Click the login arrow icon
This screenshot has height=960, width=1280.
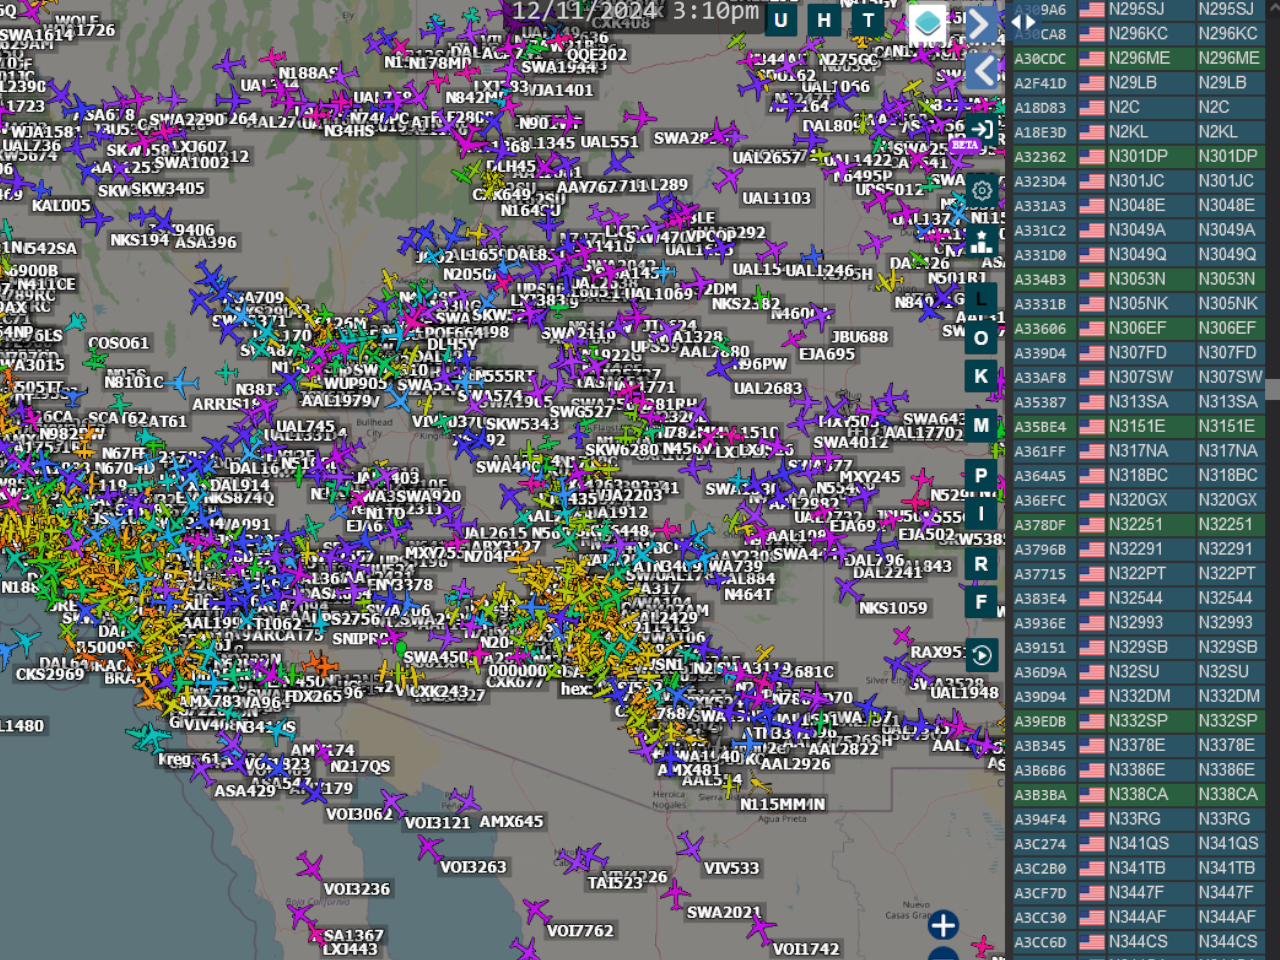coord(982,129)
